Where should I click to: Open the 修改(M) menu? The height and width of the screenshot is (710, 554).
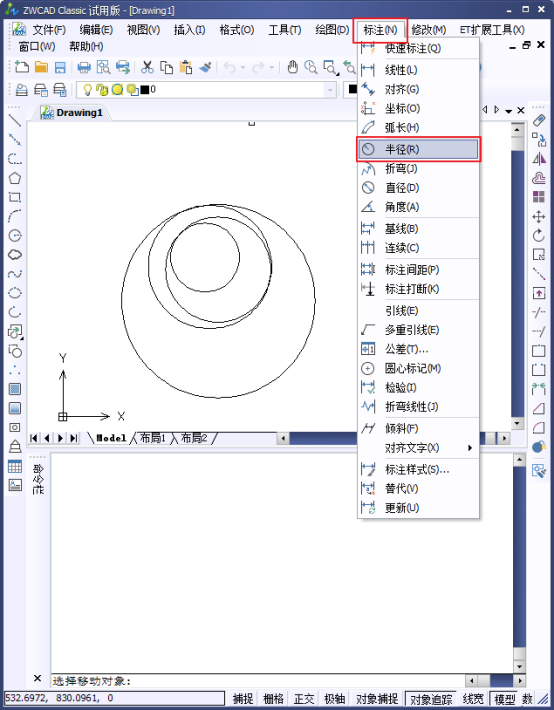[428, 30]
